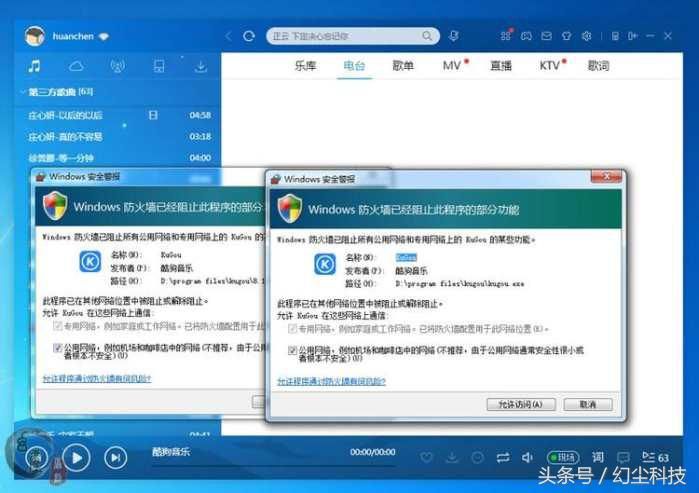The image size is (699, 493).
Task: Toggle private network checkbox in front dialog
Action: click(x=292, y=329)
